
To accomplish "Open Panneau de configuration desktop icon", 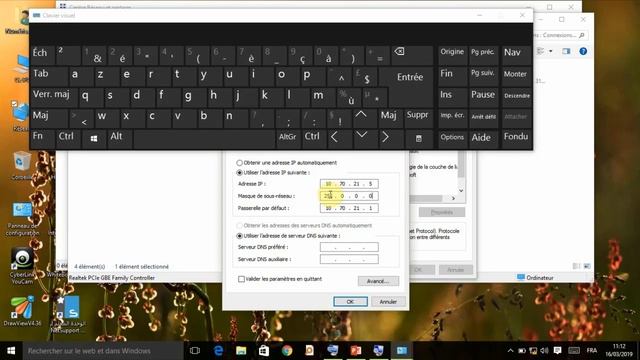I will [22, 219].
